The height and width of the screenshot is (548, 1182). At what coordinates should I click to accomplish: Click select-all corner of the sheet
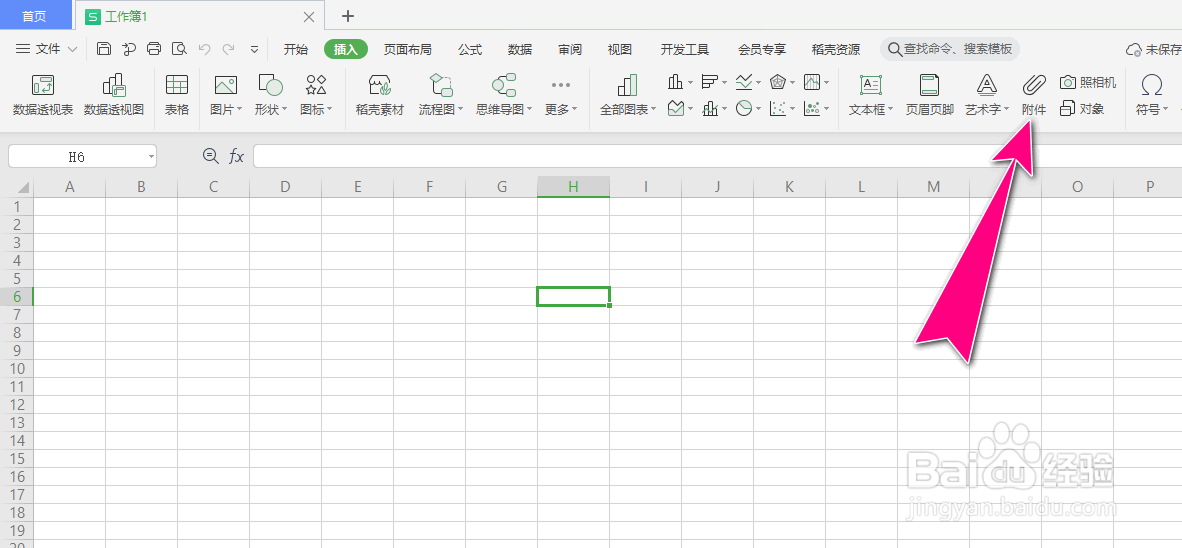point(23,187)
